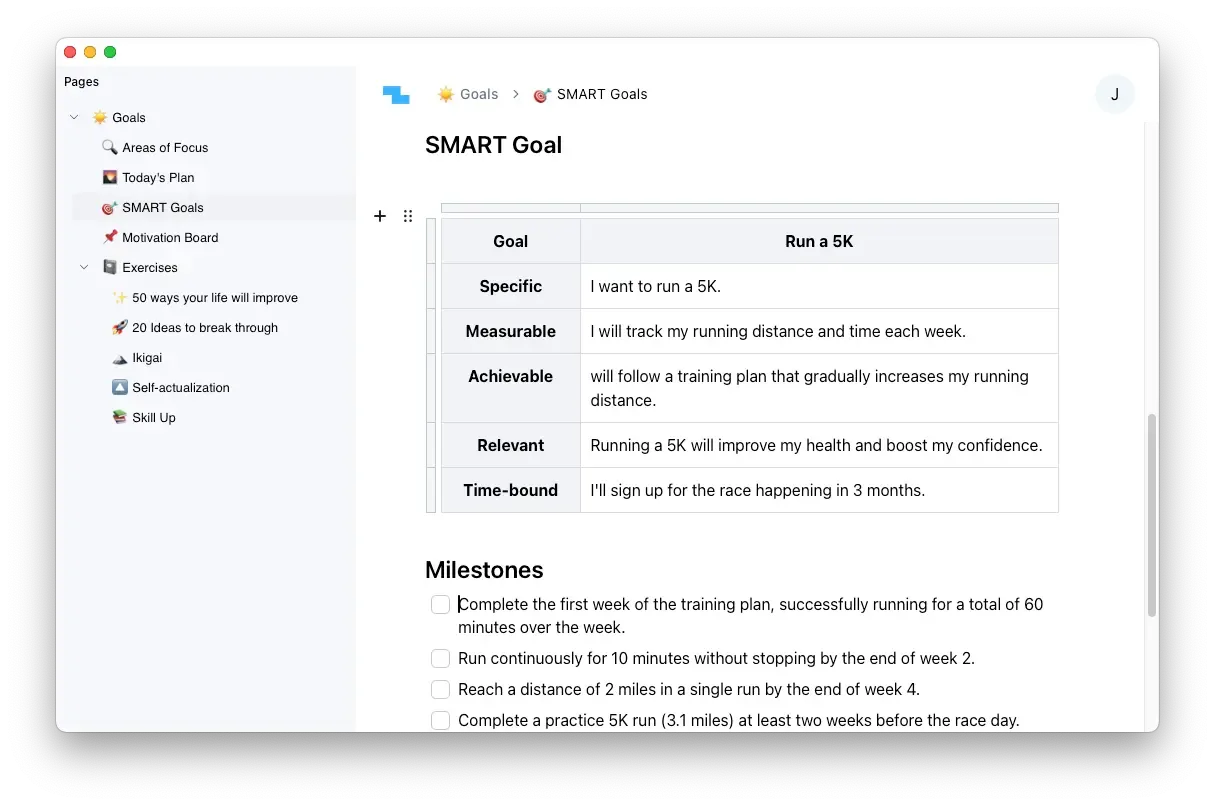This screenshot has height=806, width=1215.
Task: Click the blue app logo icon
Action: click(396, 95)
